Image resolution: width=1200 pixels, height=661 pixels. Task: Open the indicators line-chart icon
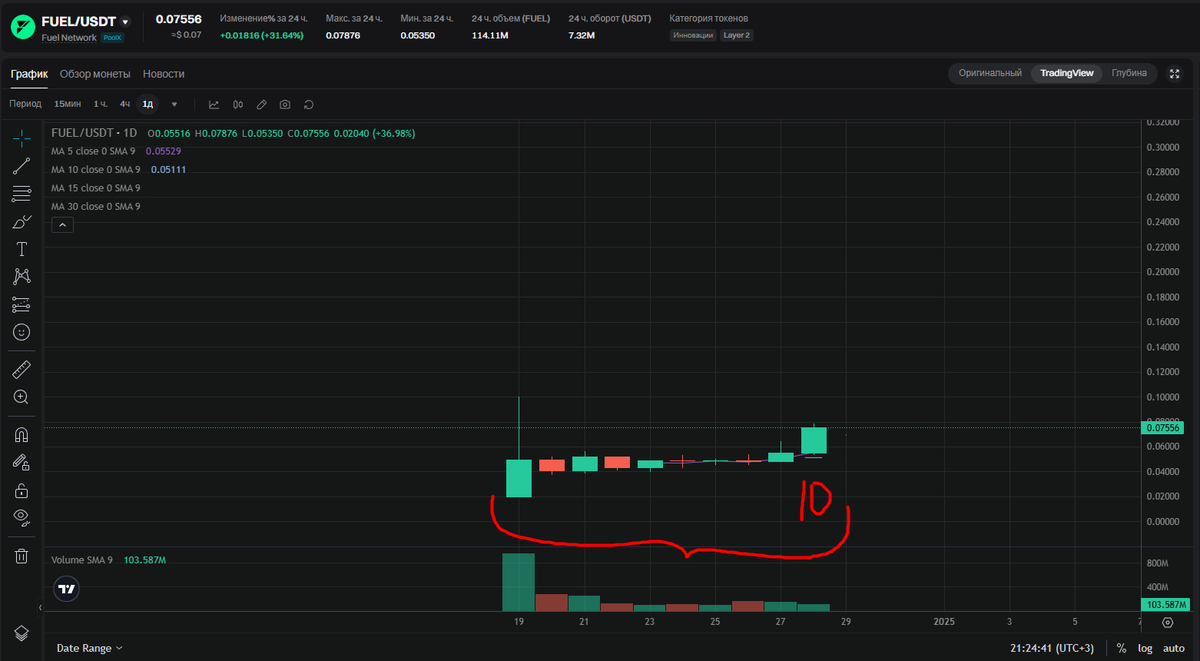click(x=214, y=104)
